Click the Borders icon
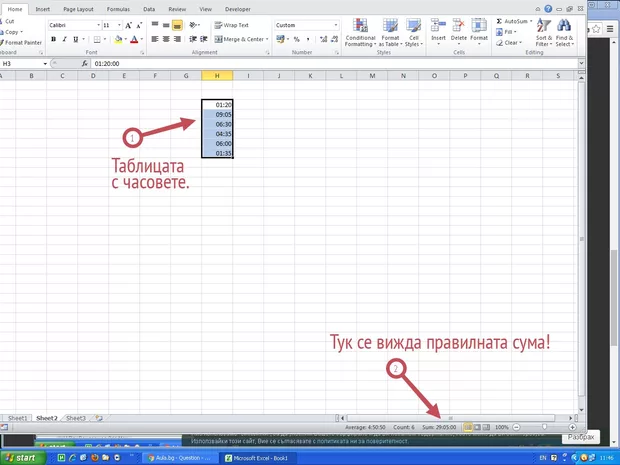Viewport: 620px width, 465px height. point(97,39)
